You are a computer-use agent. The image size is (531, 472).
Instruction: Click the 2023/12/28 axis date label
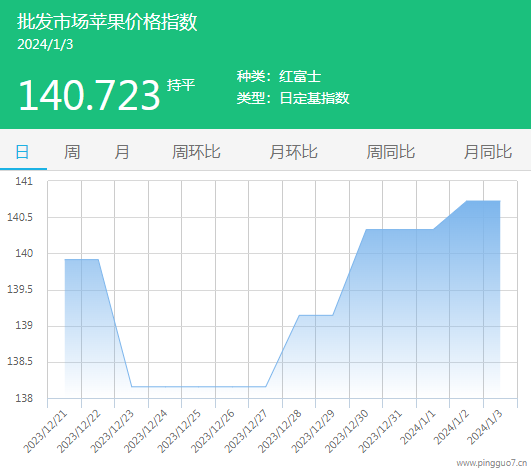279,431
